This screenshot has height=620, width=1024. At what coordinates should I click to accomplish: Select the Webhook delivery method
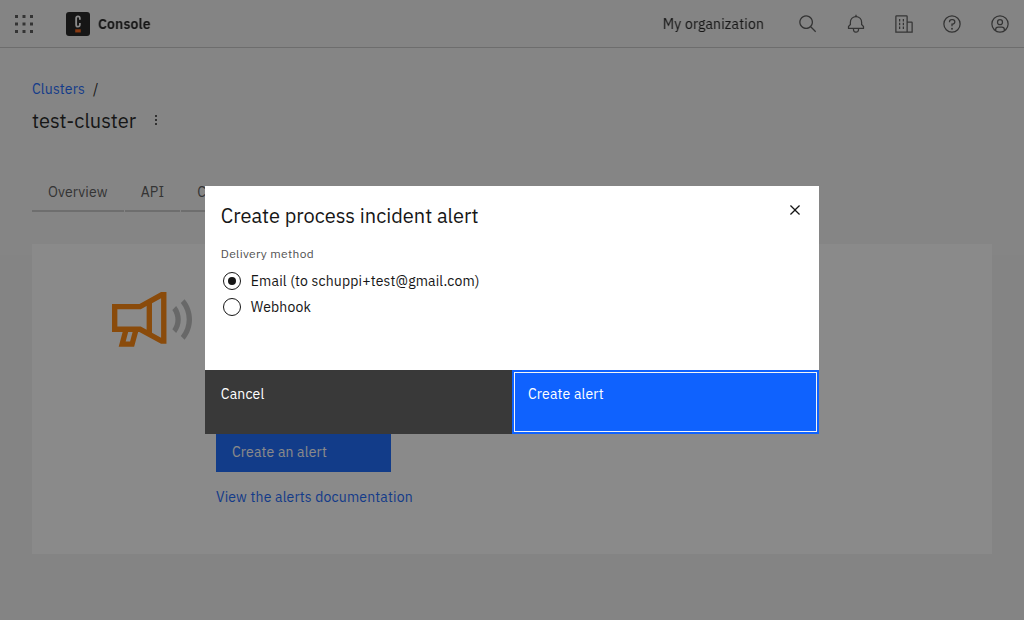[232, 307]
